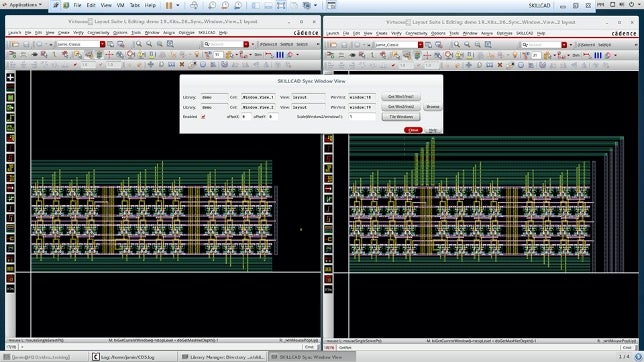Viewport: 644px width, 362px height.
Task: Click Get Win1/Inst1 button in sync dialog
Action: coord(400,97)
